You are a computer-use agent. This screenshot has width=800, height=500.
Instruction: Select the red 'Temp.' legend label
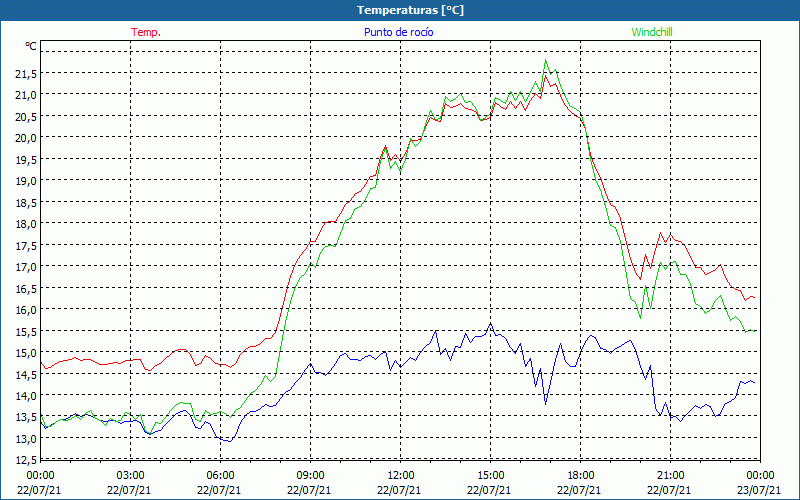click(146, 32)
